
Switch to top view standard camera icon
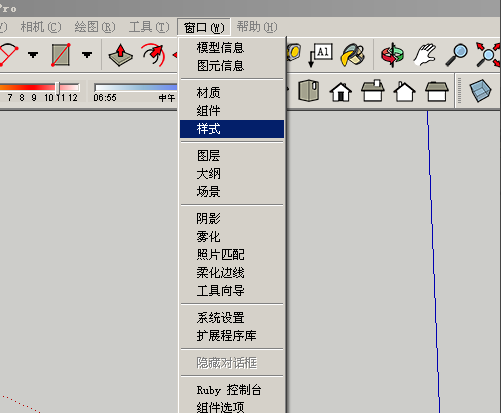pos(309,90)
